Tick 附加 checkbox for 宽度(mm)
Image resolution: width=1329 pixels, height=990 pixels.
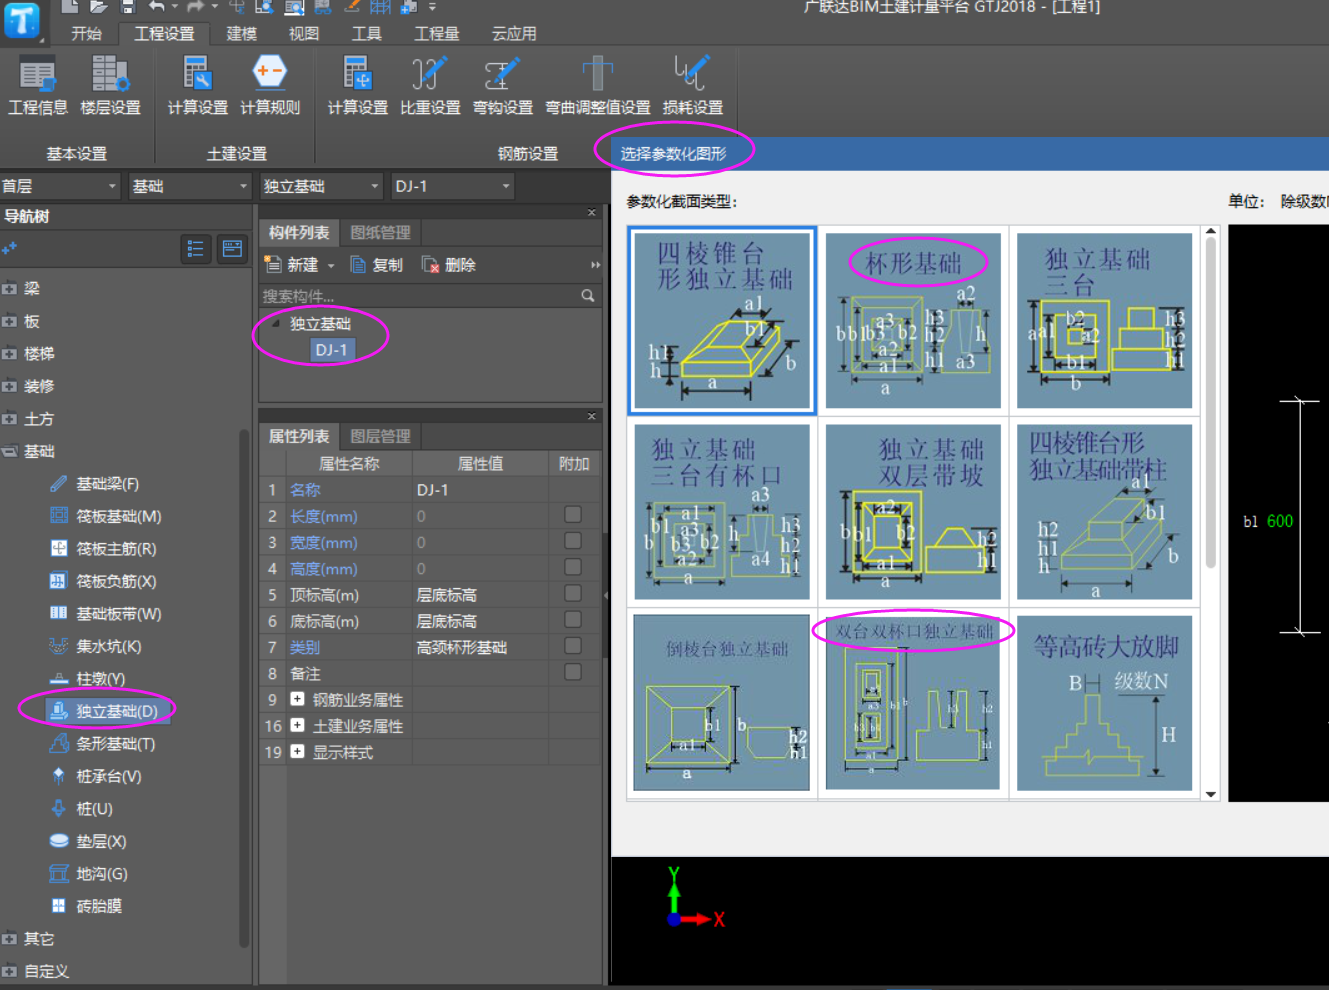[573, 541]
